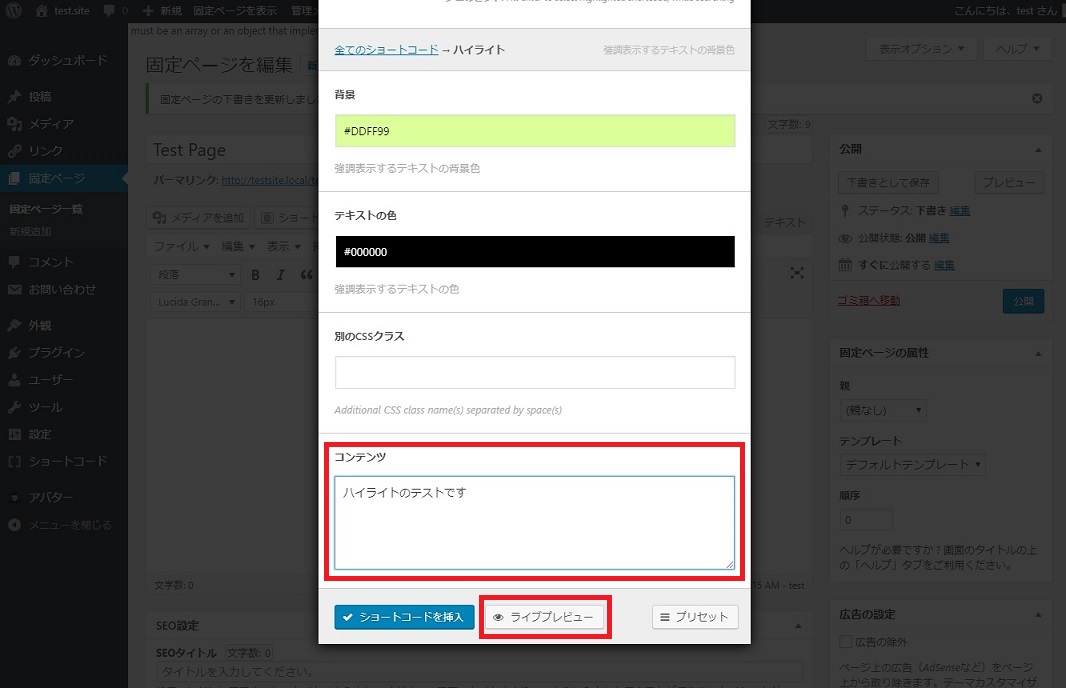Click the Italic formatting icon
The width and height of the screenshot is (1066, 688).
pos(281,275)
